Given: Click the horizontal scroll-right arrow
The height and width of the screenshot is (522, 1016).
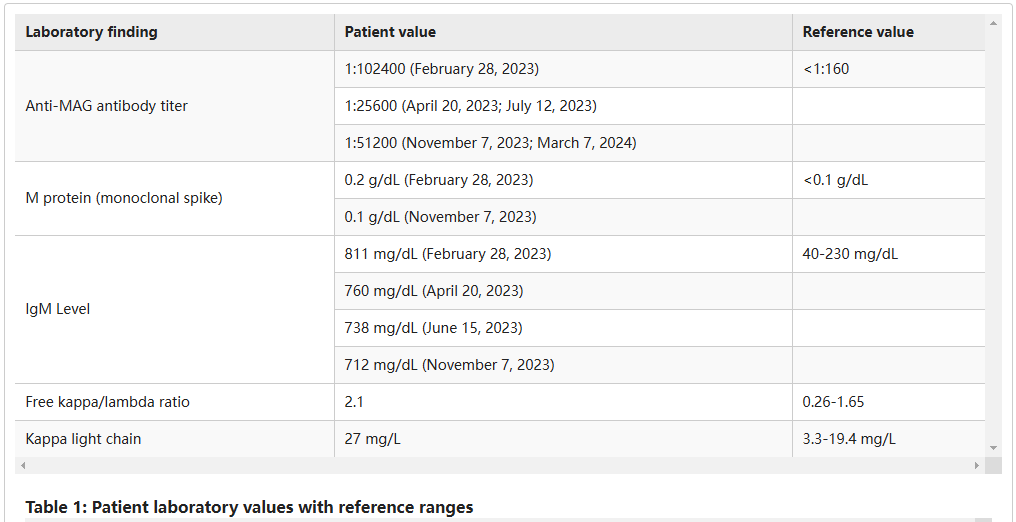Looking at the screenshot, I should (977, 466).
